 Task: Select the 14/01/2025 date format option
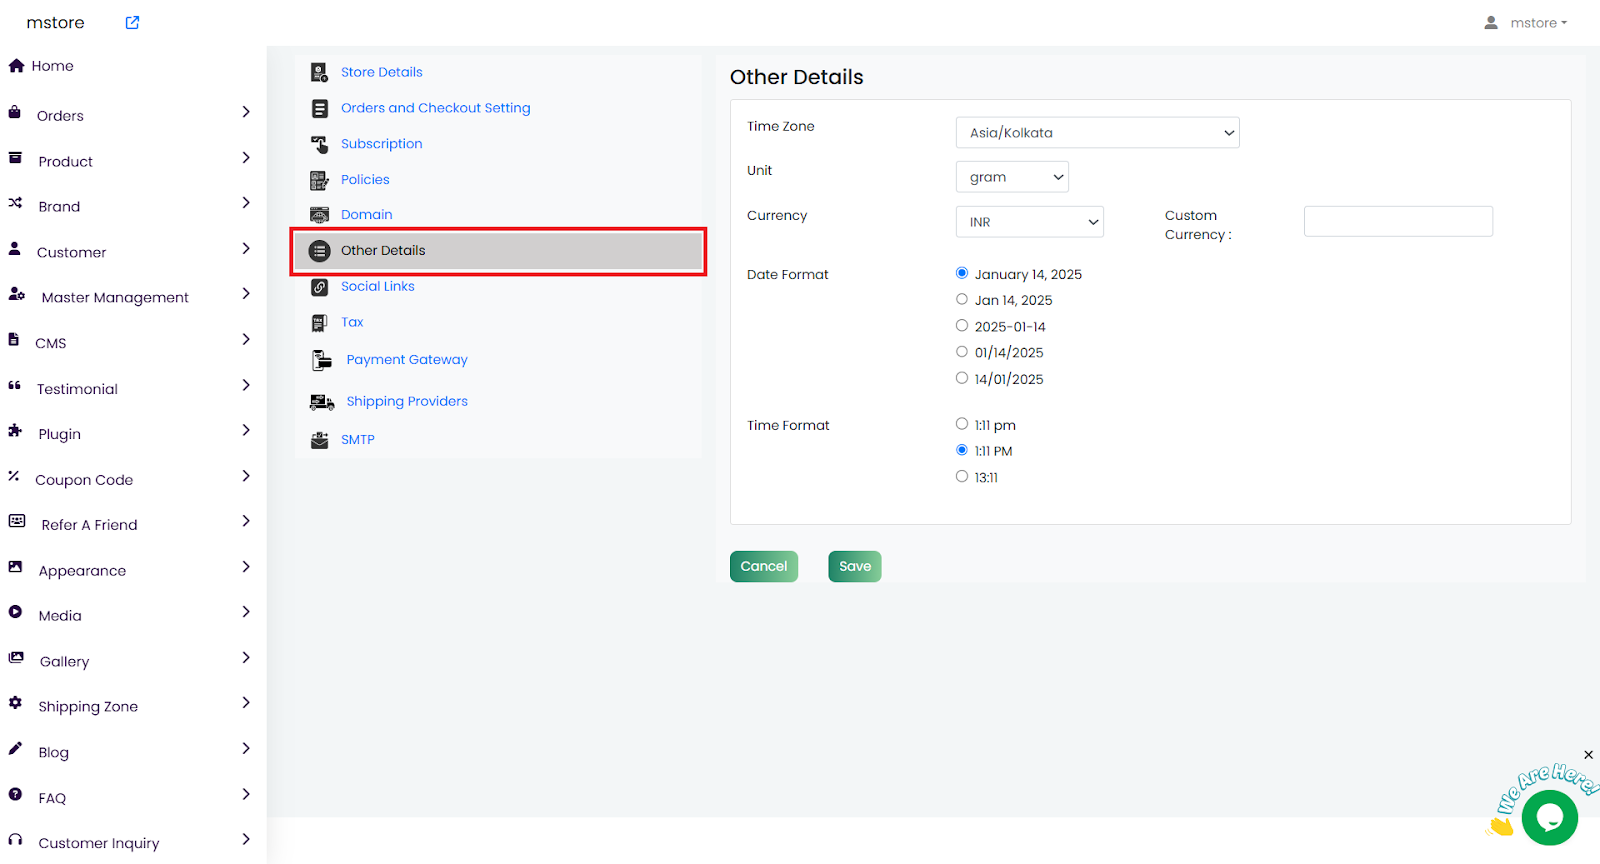tap(962, 378)
